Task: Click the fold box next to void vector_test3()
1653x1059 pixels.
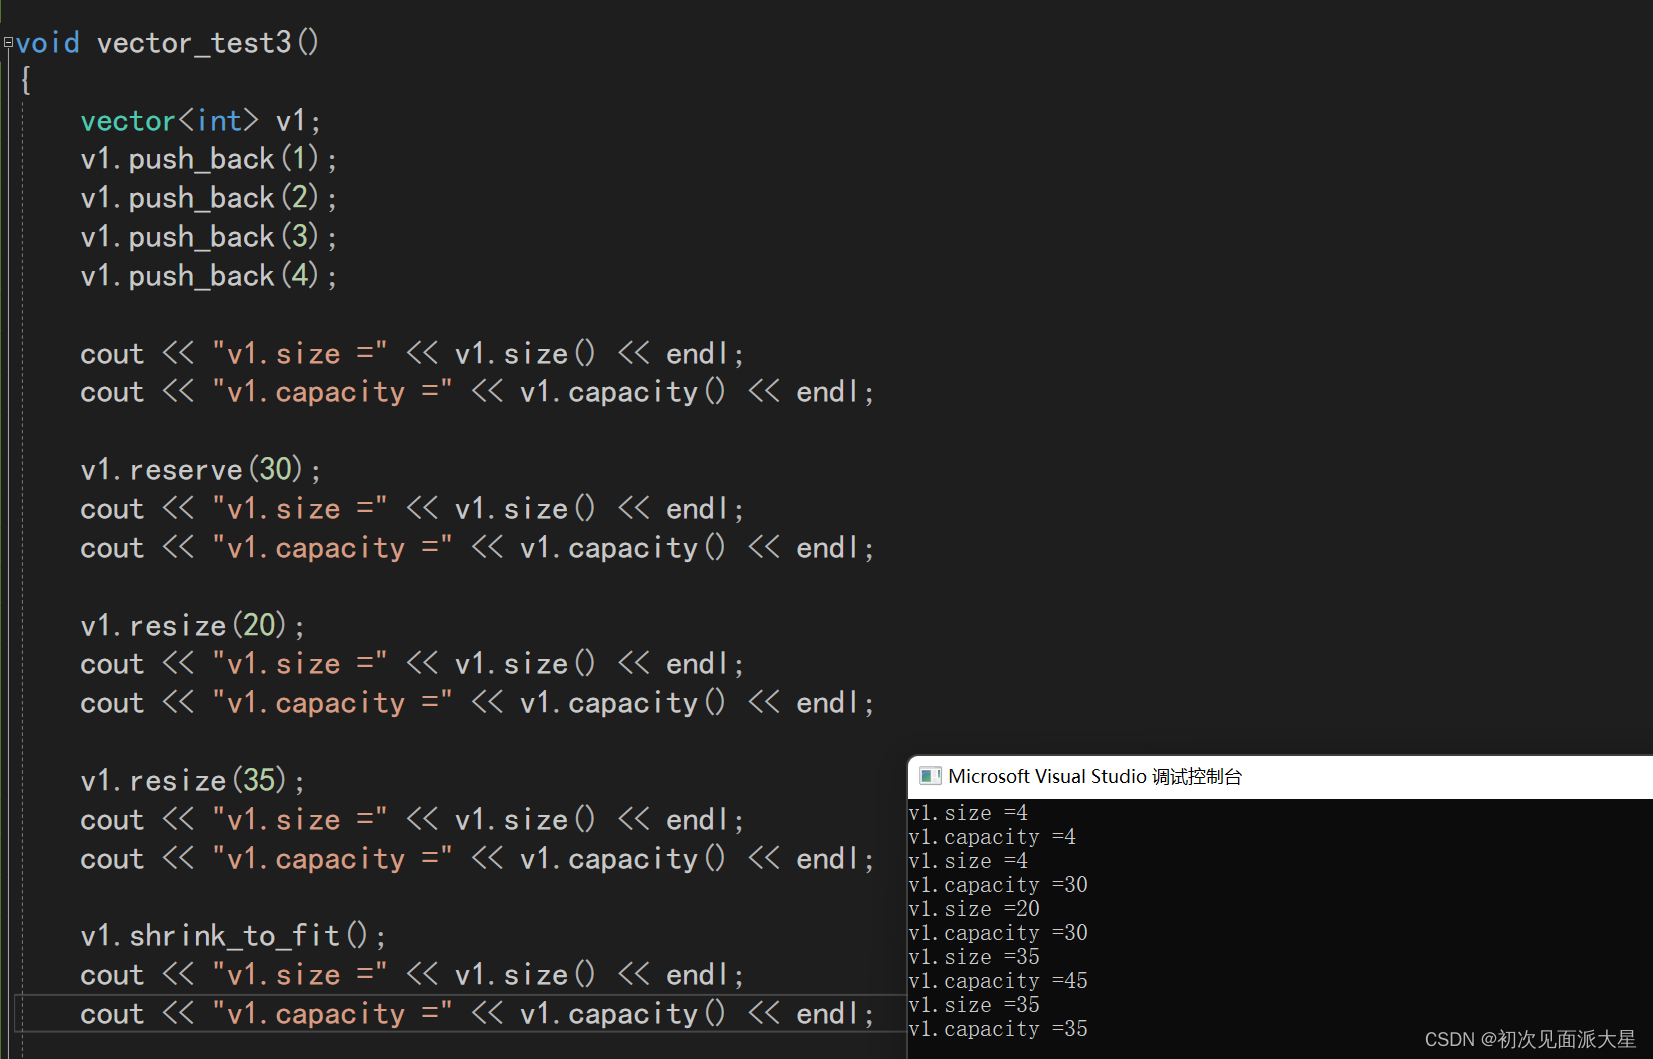Action: (7, 42)
